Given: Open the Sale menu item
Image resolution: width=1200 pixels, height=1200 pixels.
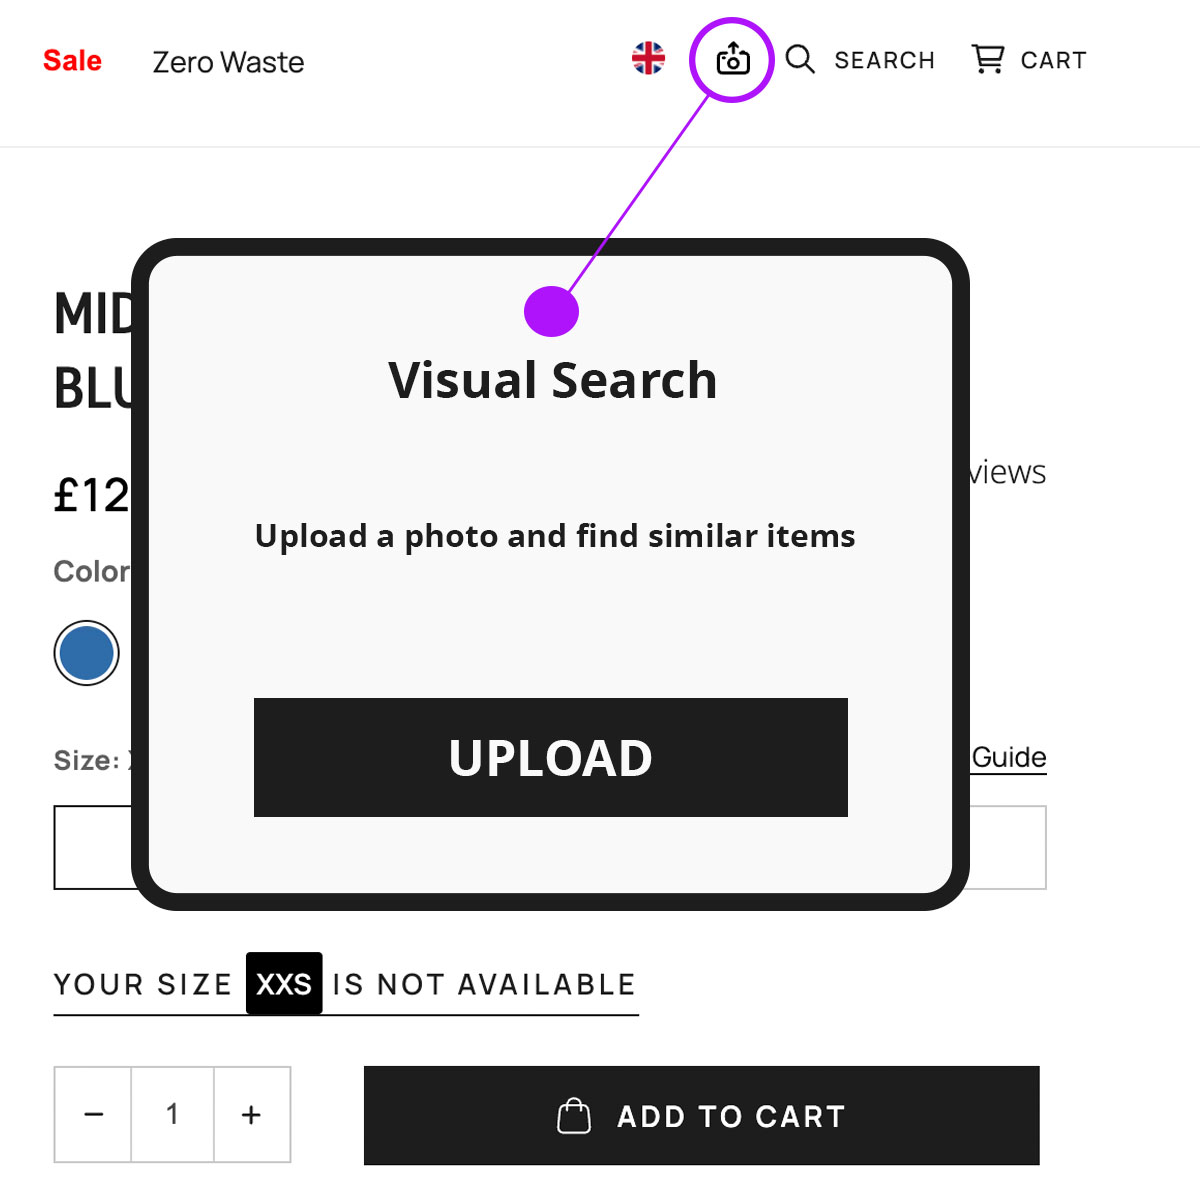Looking at the screenshot, I should point(72,61).
